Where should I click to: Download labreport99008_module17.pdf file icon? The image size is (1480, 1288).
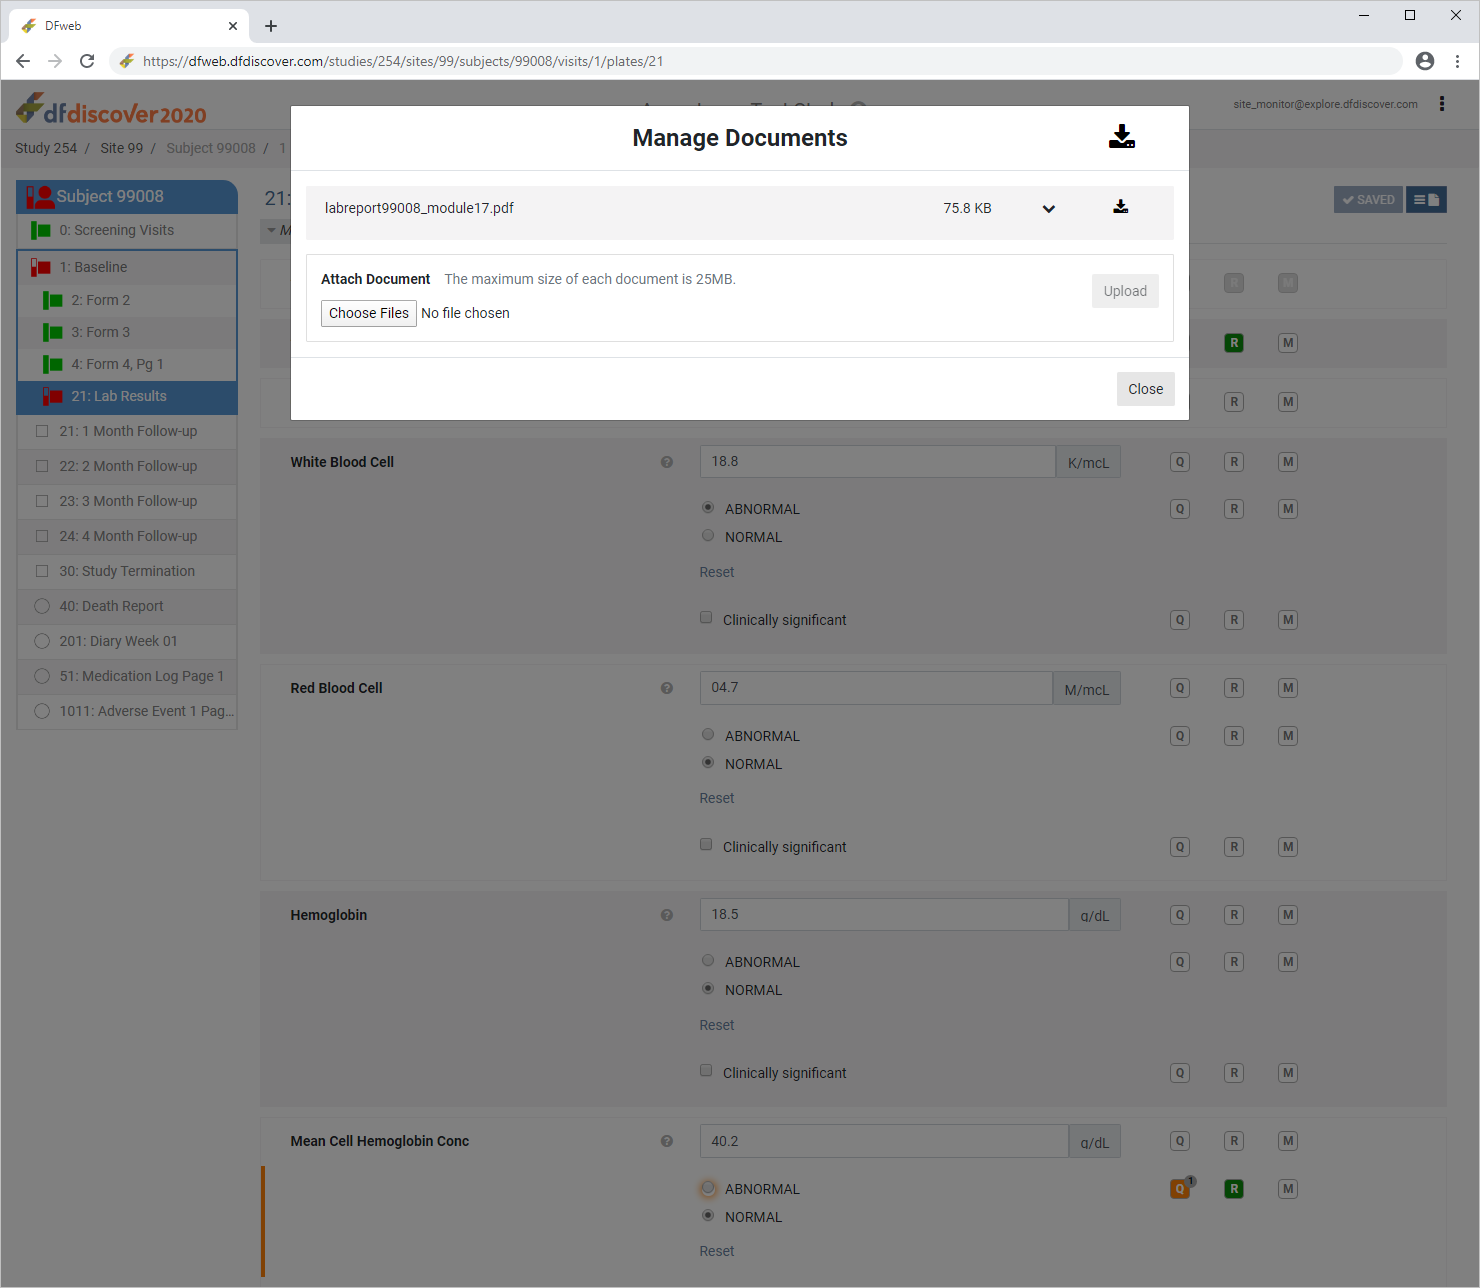tap(1120, 207)
